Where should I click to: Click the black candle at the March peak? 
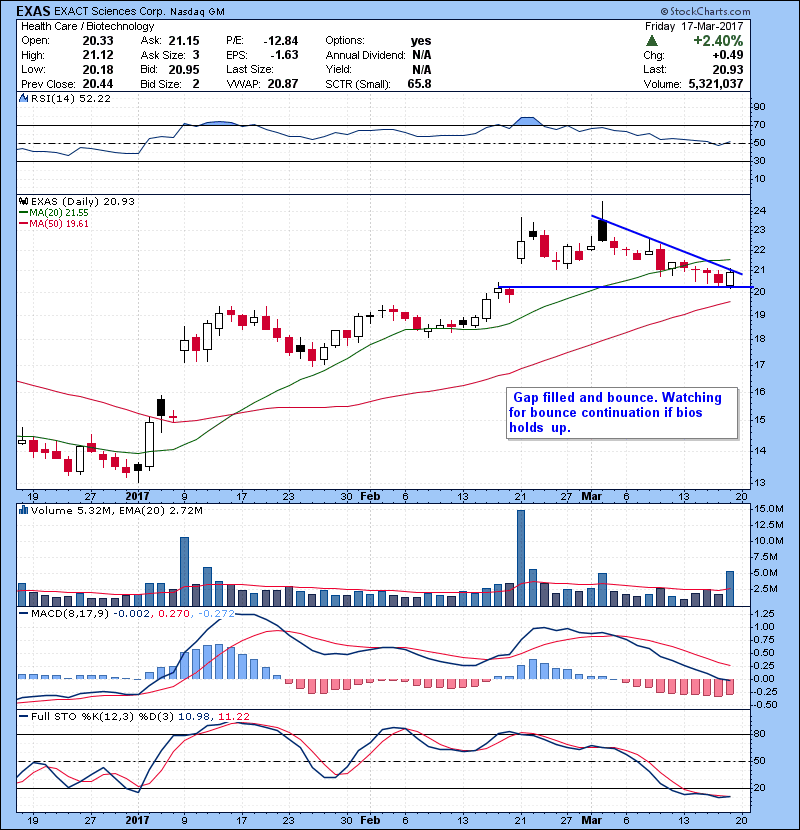[602, 229]
